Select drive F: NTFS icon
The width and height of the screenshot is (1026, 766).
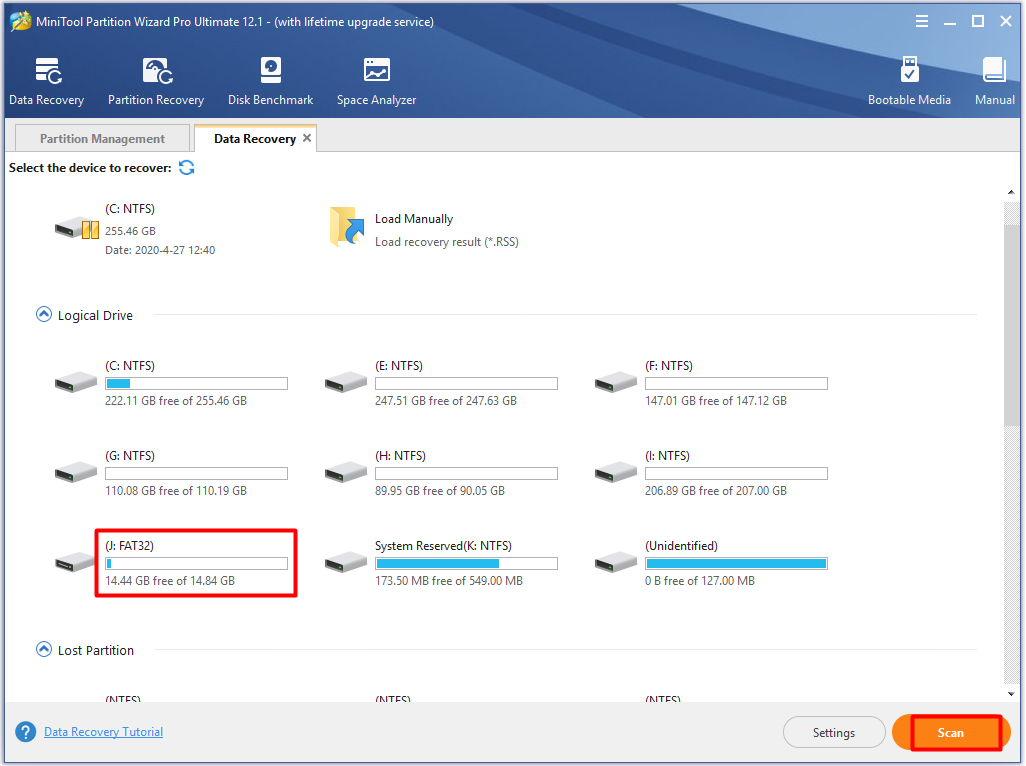(616, 382)
